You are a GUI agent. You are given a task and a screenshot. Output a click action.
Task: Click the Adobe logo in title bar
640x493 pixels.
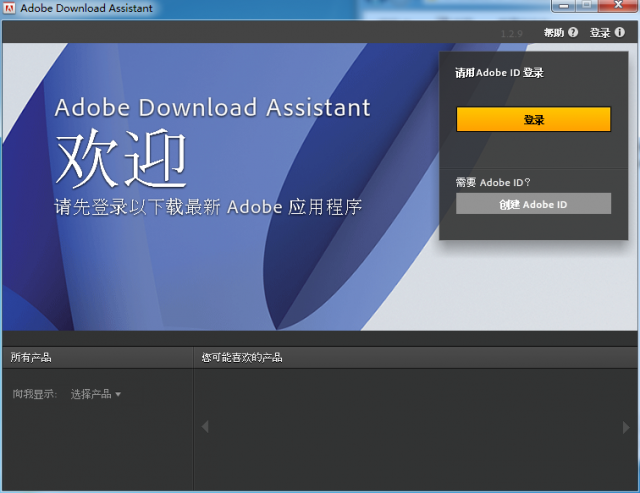coord(9,8)
